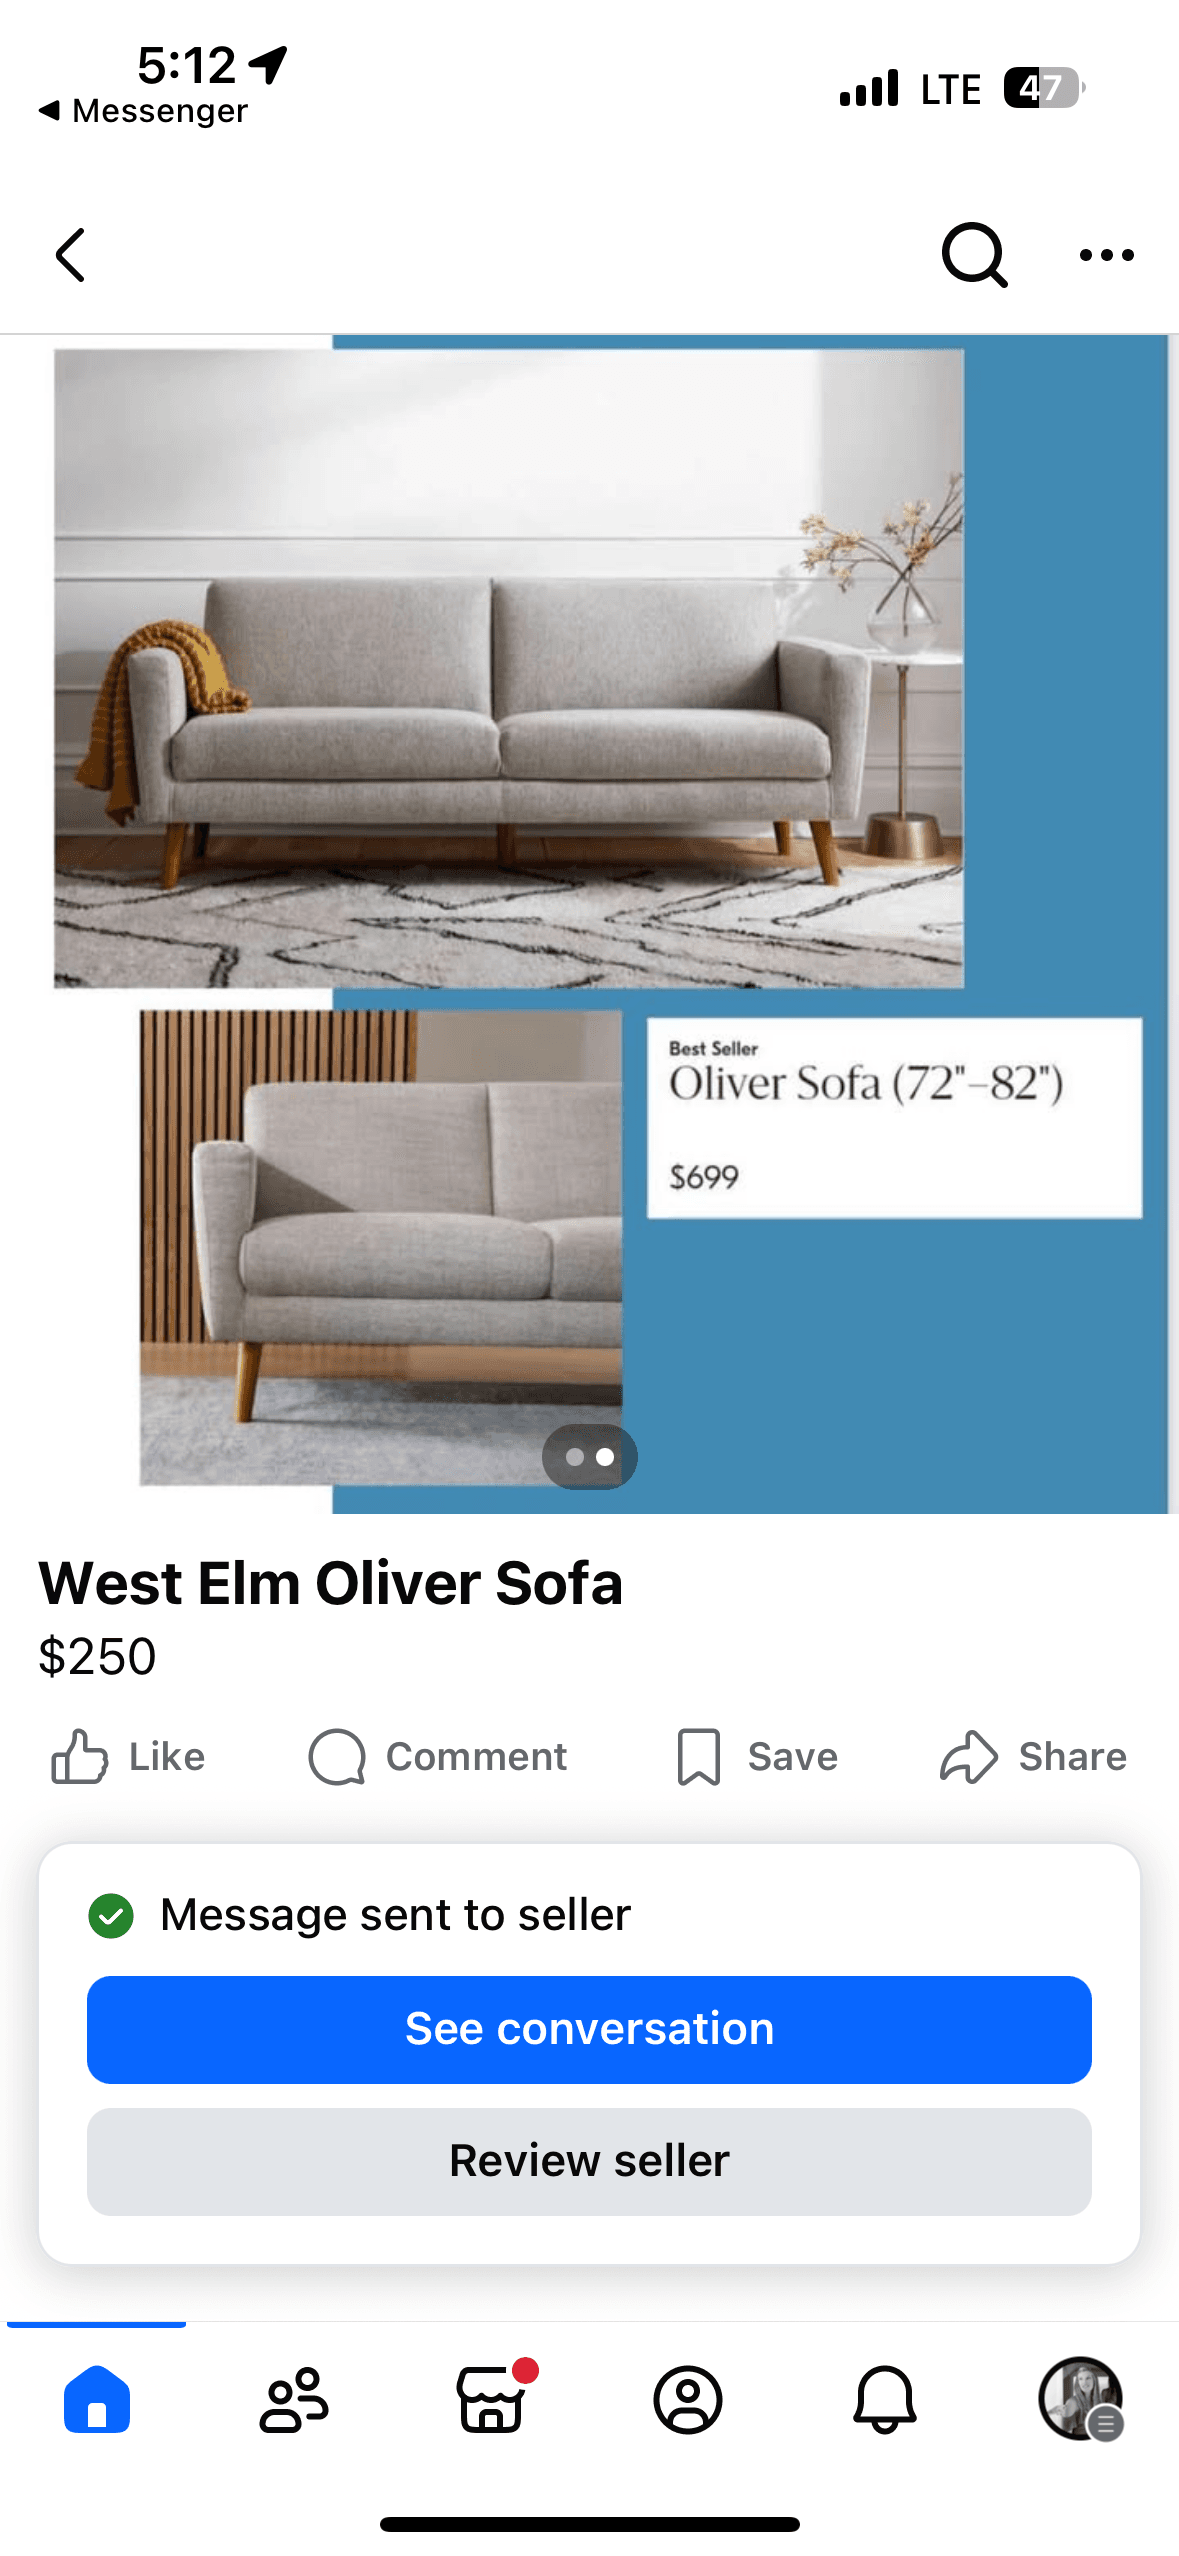This screenshot has width=1179, height=2556.
Task: Open menu via profile picture avatar
Action: click(x=1081, y=2399)
